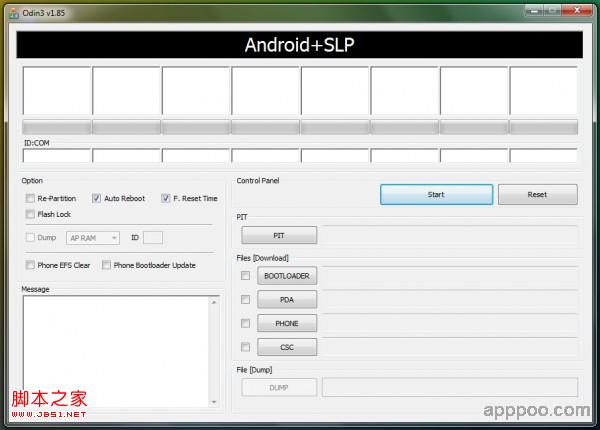Tick the checkbox beside CSC

245,347
